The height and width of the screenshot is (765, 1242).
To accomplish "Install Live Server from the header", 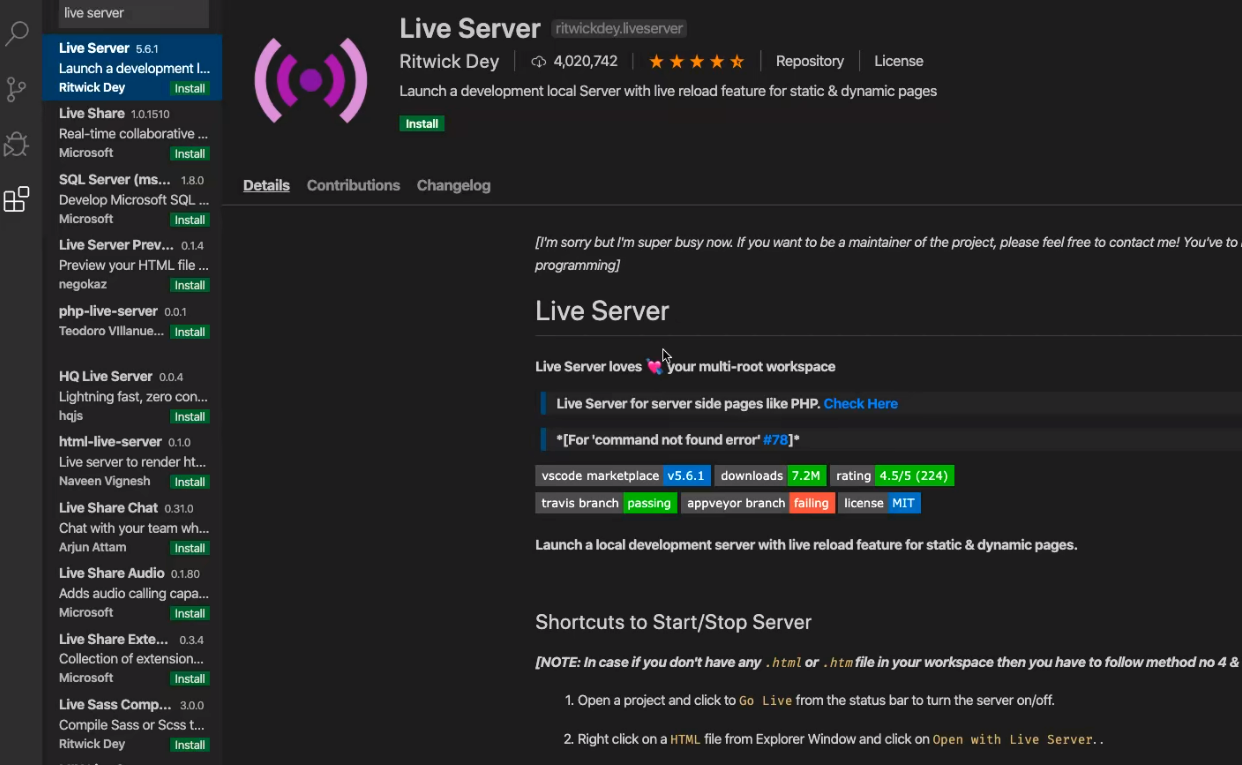I will (x=422, y=124).
